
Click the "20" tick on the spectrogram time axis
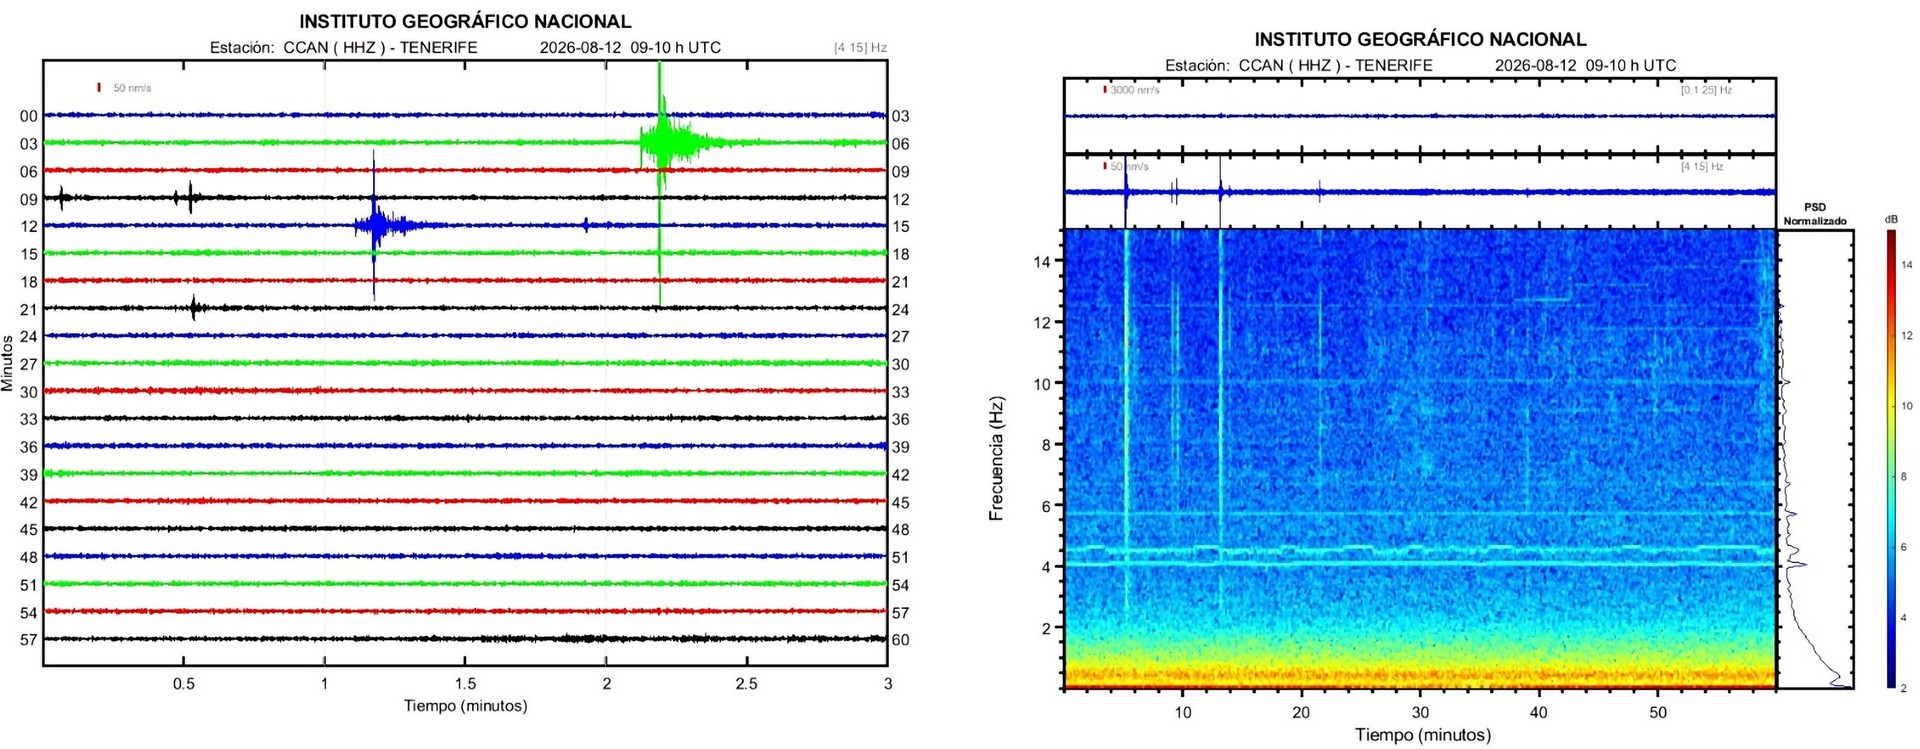[1301, 712]
